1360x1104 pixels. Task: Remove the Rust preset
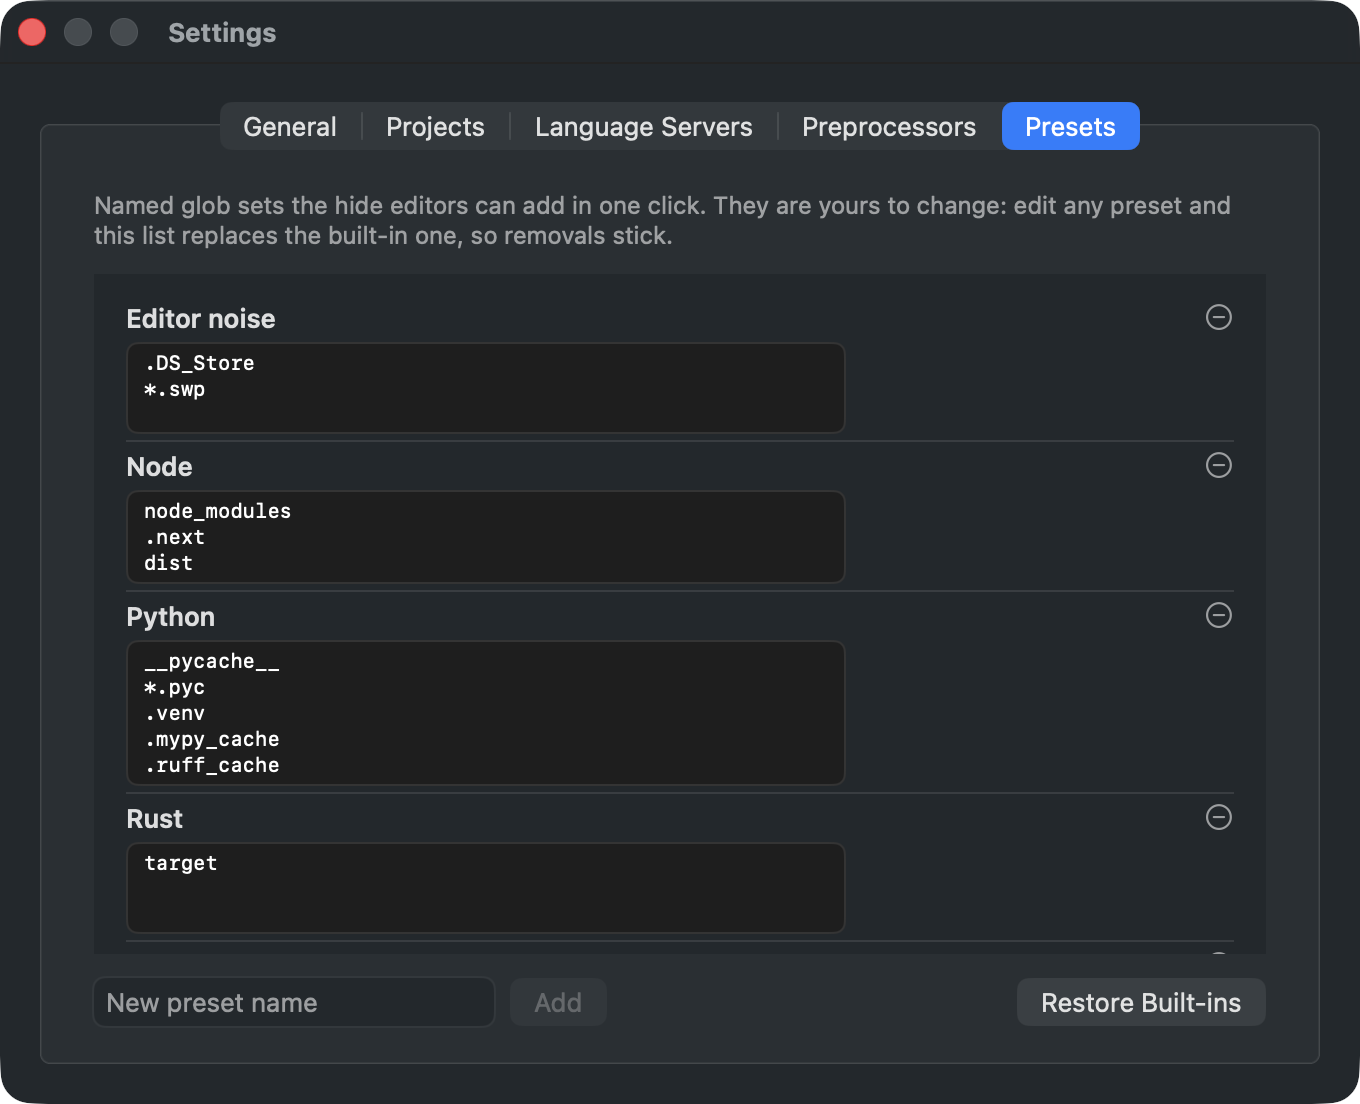pos(1218,817)
